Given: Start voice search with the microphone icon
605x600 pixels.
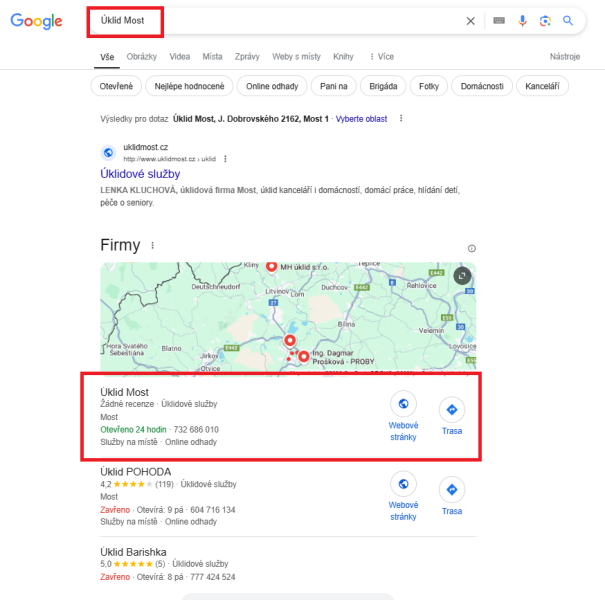Looking at the screenshot, I should (522, 21).
